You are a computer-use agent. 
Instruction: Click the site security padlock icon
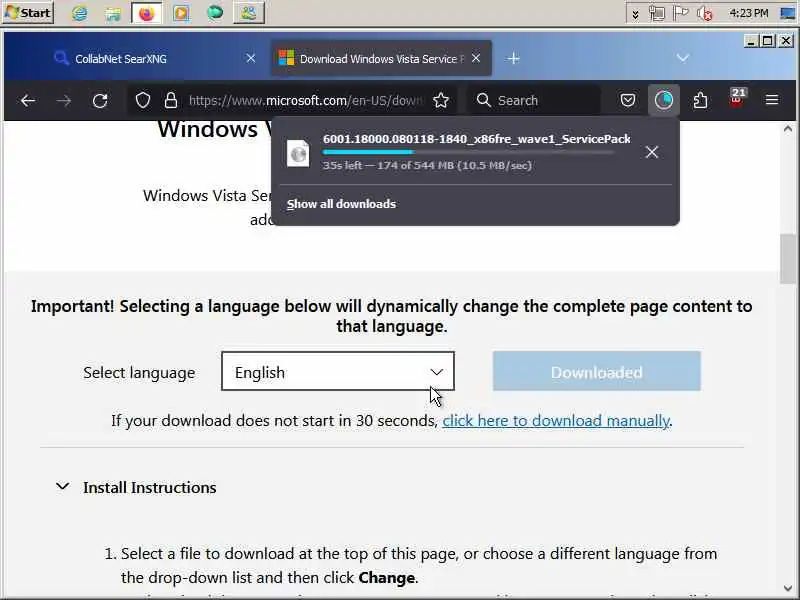pos(171,101)
